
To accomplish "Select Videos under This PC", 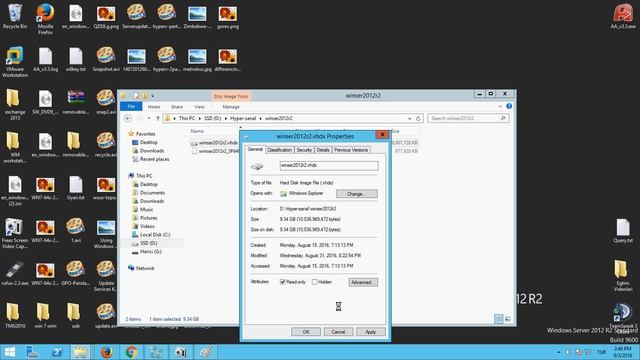I will coord(147,226).
